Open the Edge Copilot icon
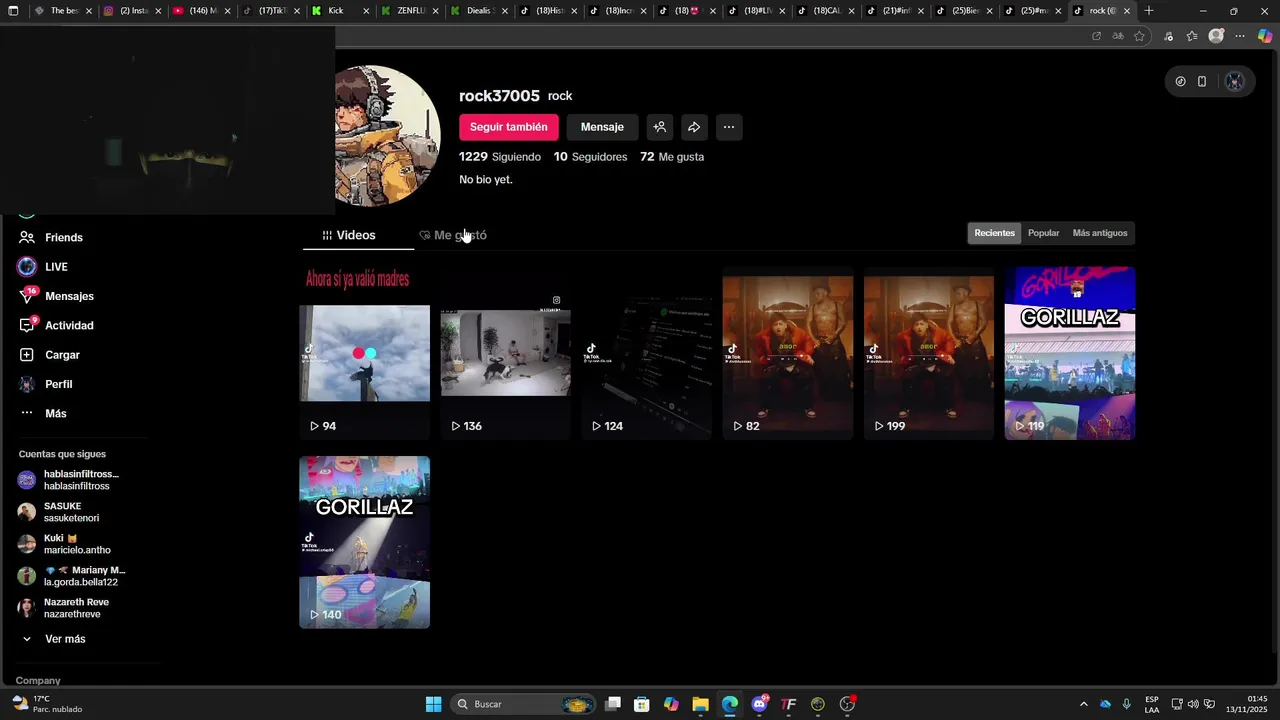The height and width of the screenshot is (720, 1280). coord(1264,36)
